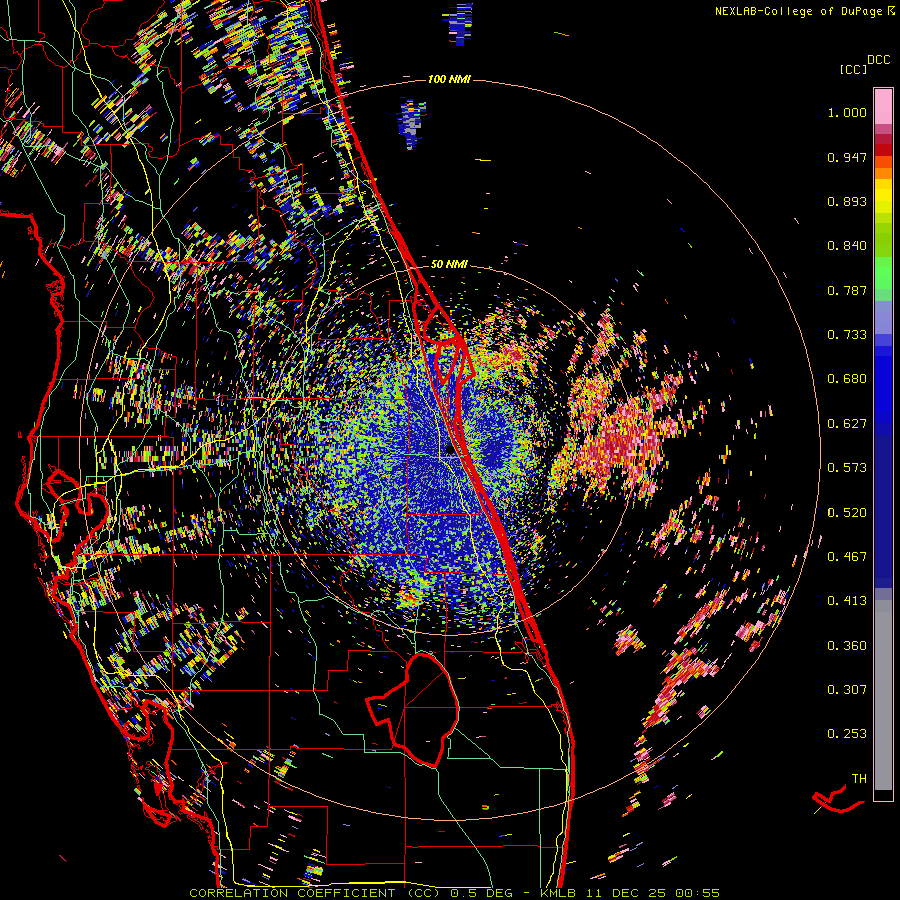Click the 0.467 scale value
Screen dimensions: 900x900
point(847,557)
